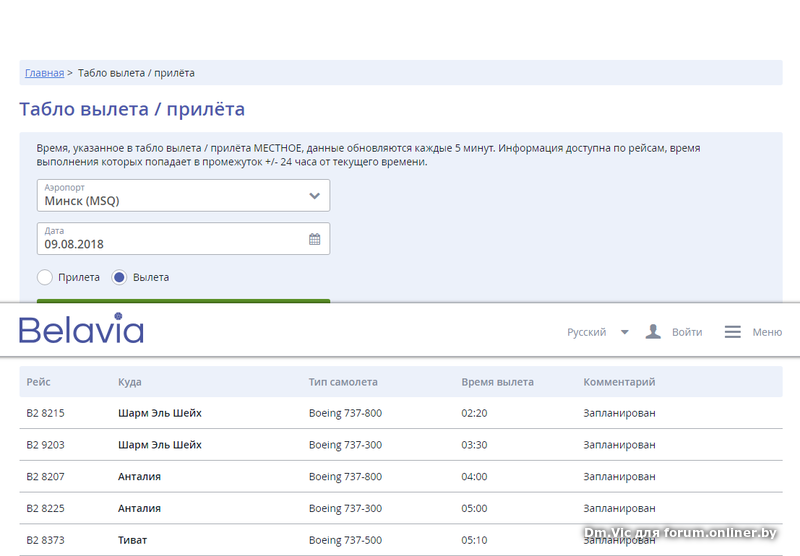Click the user profile icon
Image resolution: width=800 pixels, height=556 pixels.
653,332
